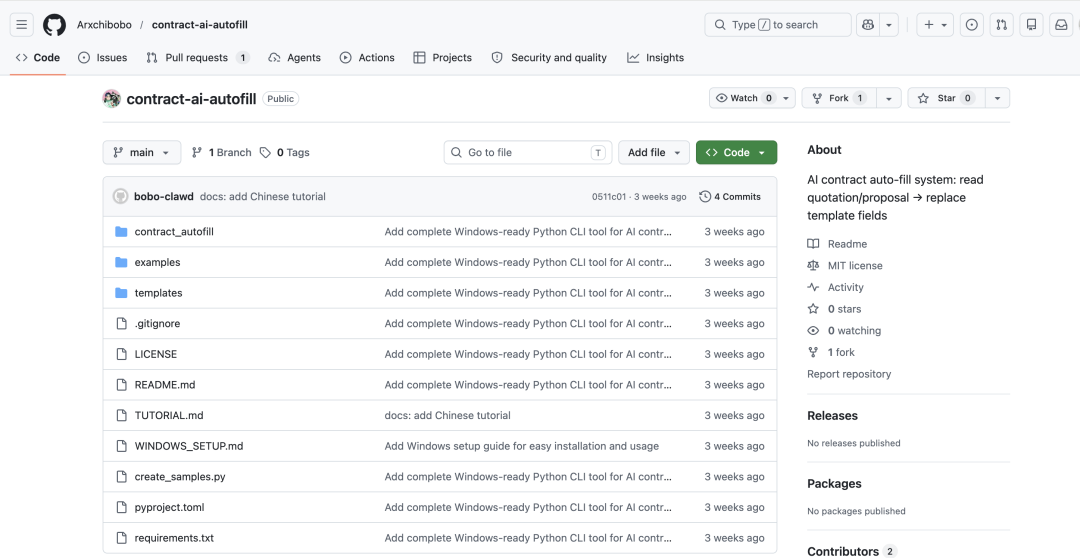View the 1 fork link
The width and height of the screenshot is (1080, 558).
tap(841, 352)
